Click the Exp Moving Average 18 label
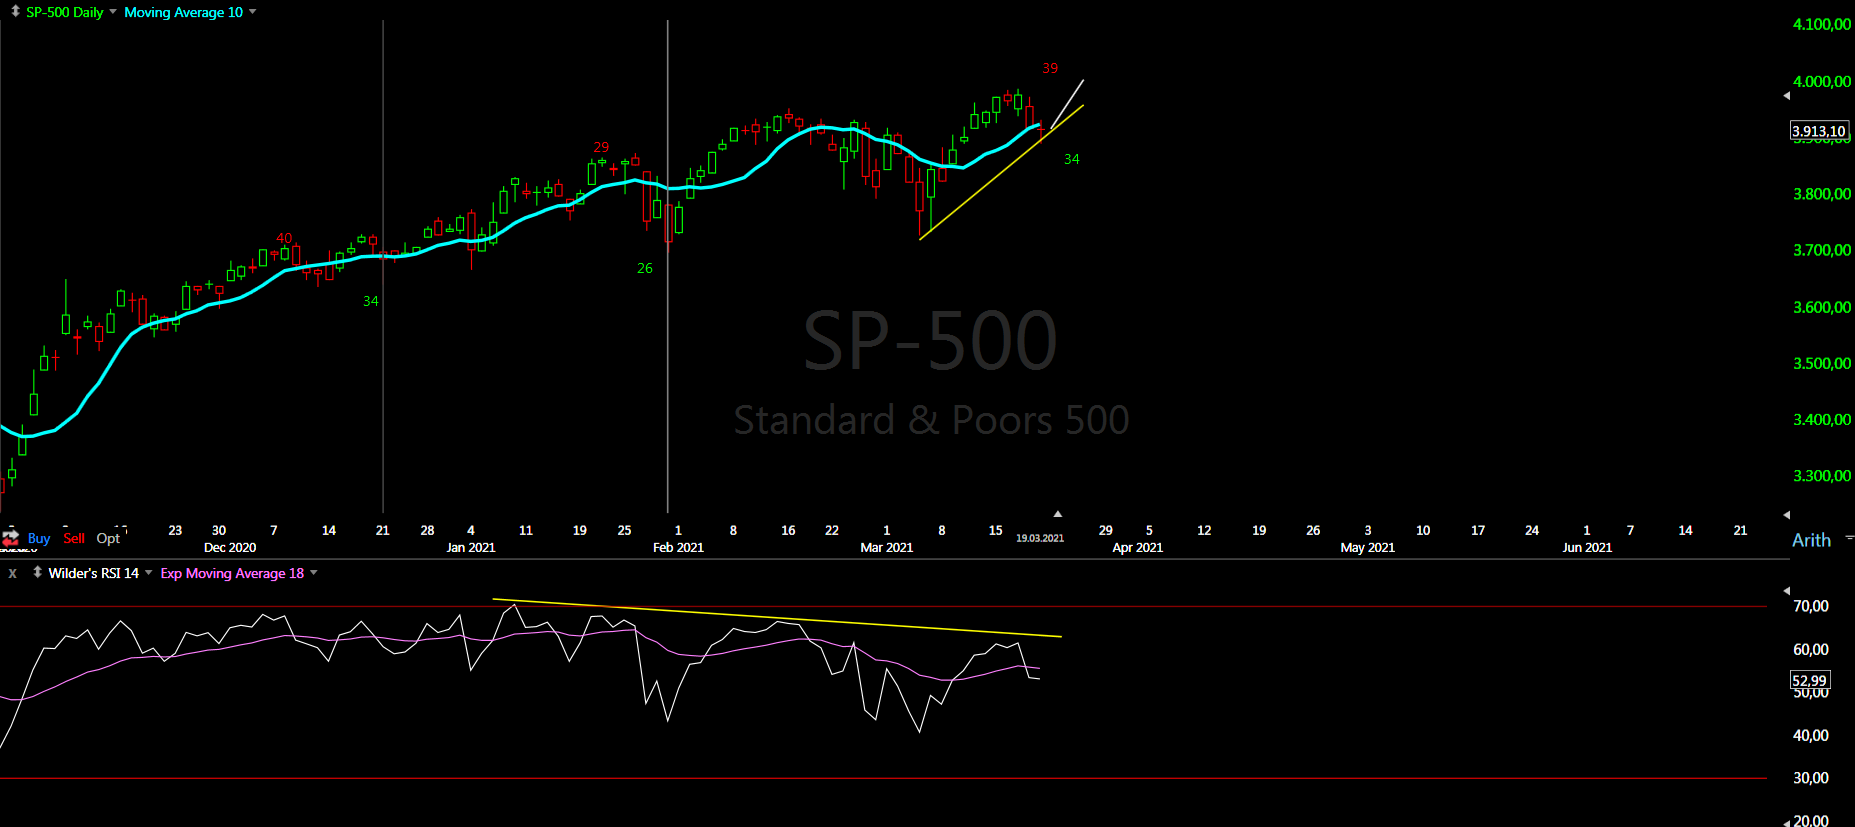 tap(232, 573)
